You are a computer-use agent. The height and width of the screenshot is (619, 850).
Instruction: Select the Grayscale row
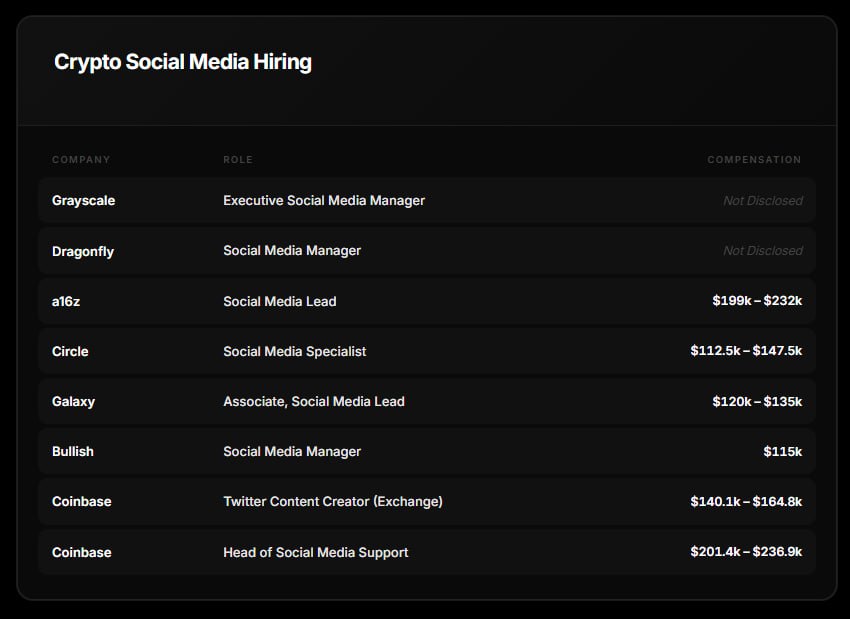pos(425,200)
